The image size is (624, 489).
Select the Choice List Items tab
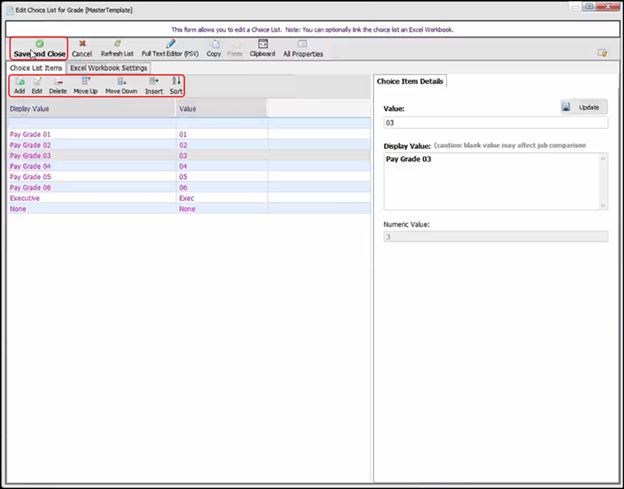[x=36, y=68]
